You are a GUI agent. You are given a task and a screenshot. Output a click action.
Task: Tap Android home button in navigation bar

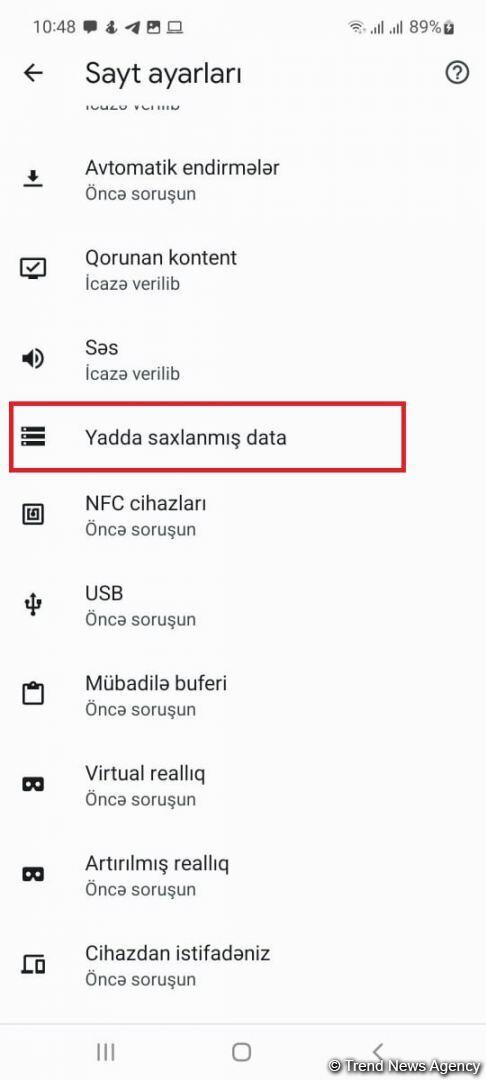click(x=242, y=1052)
